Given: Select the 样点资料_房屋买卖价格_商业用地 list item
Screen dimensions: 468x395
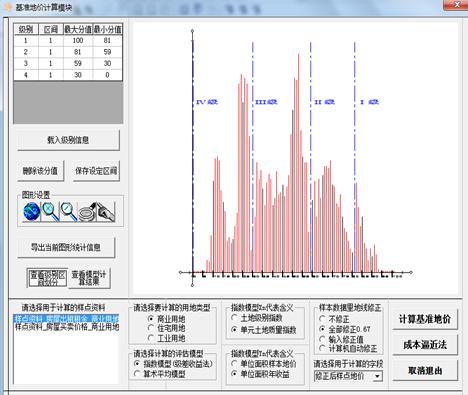Looking at the screenshot, I should [x=67, y=327].
